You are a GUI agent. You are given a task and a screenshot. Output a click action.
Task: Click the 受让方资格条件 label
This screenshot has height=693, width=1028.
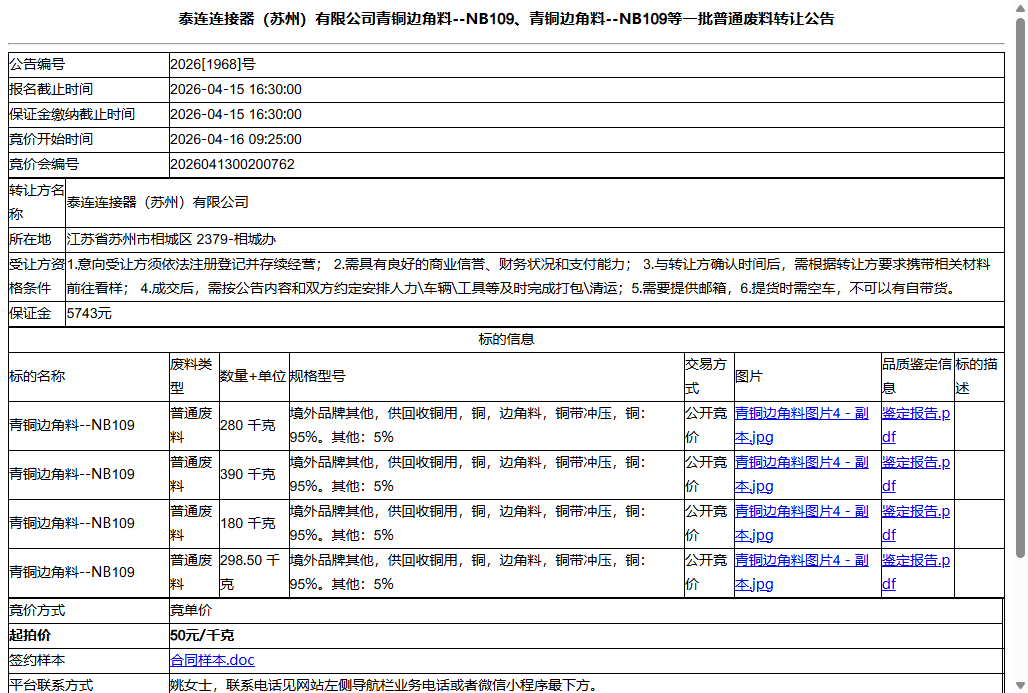pyautogui.click(x=37, y=277)
